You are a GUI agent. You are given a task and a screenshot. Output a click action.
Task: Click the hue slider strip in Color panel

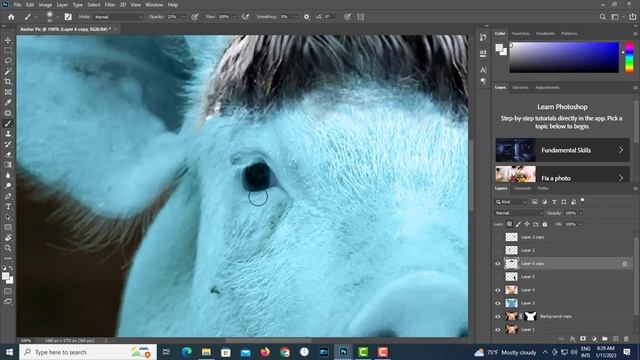click(x=629, y=57)
